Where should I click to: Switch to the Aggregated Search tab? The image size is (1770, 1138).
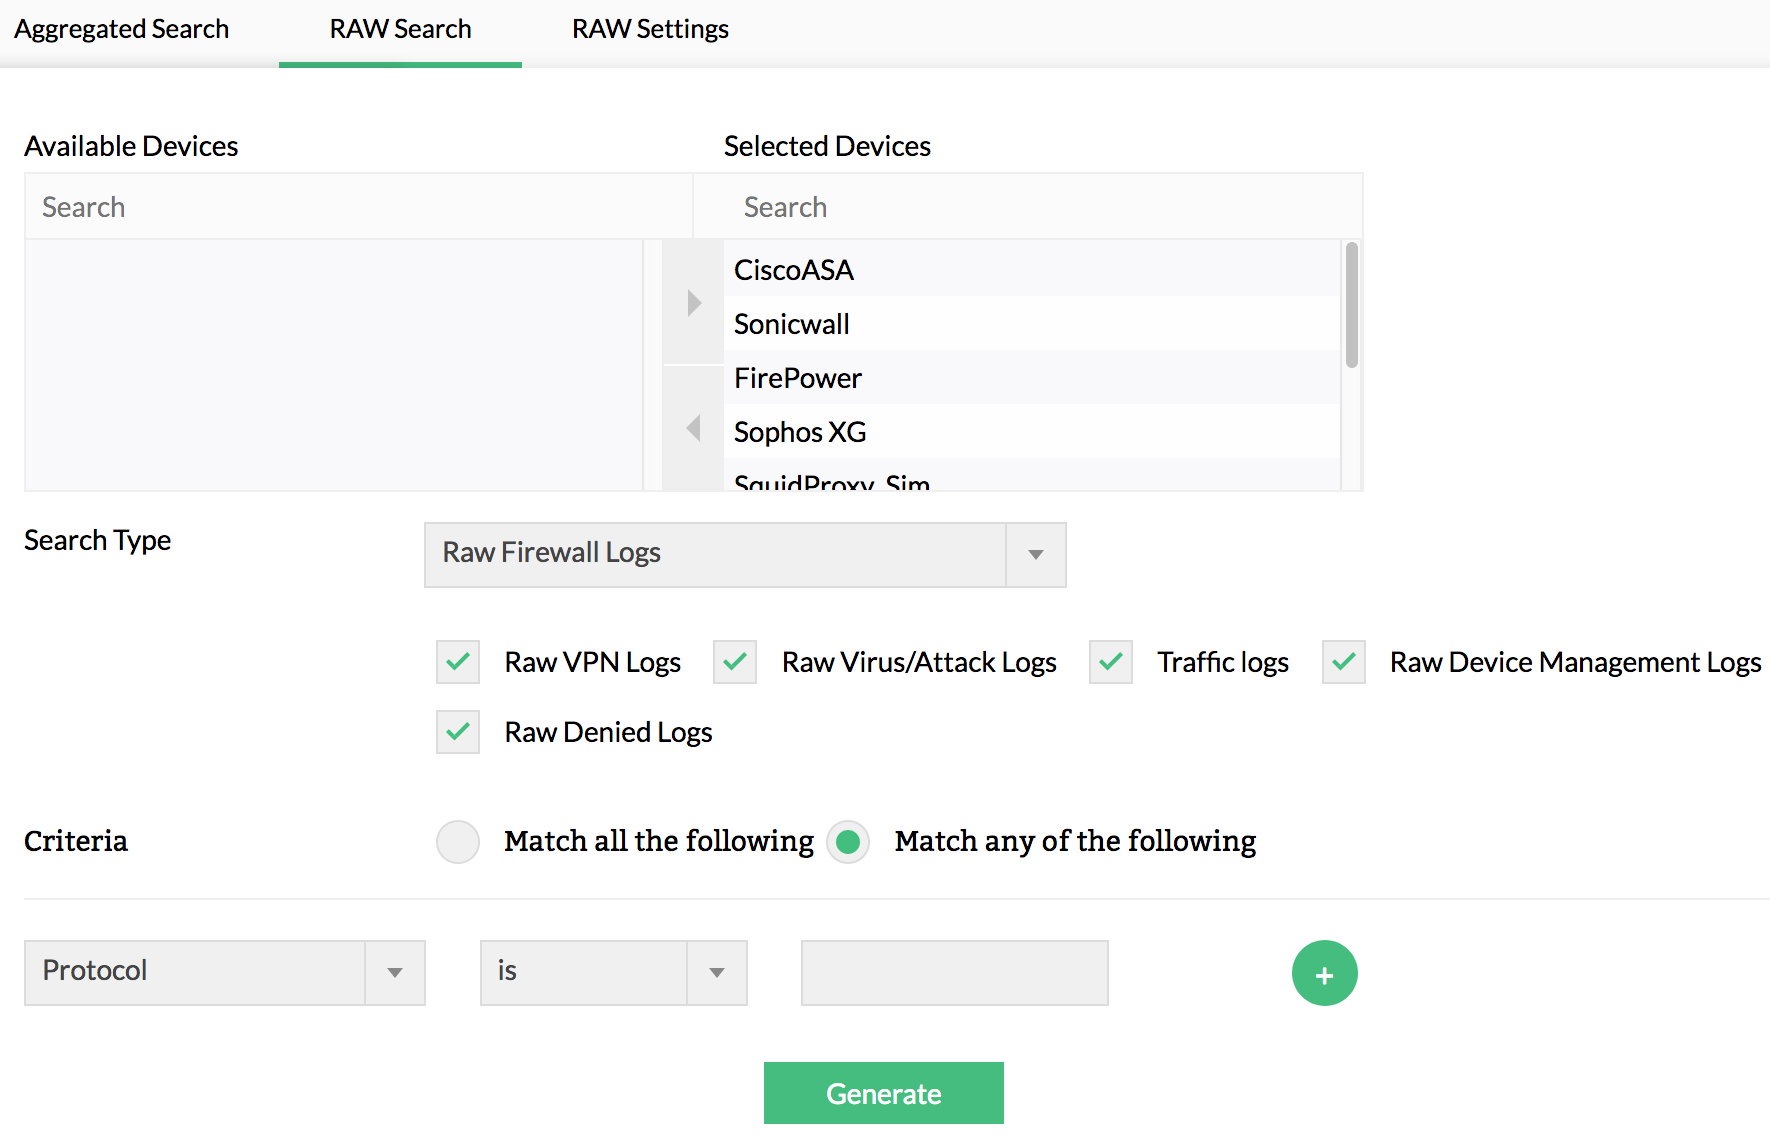[x=121, y=29]
